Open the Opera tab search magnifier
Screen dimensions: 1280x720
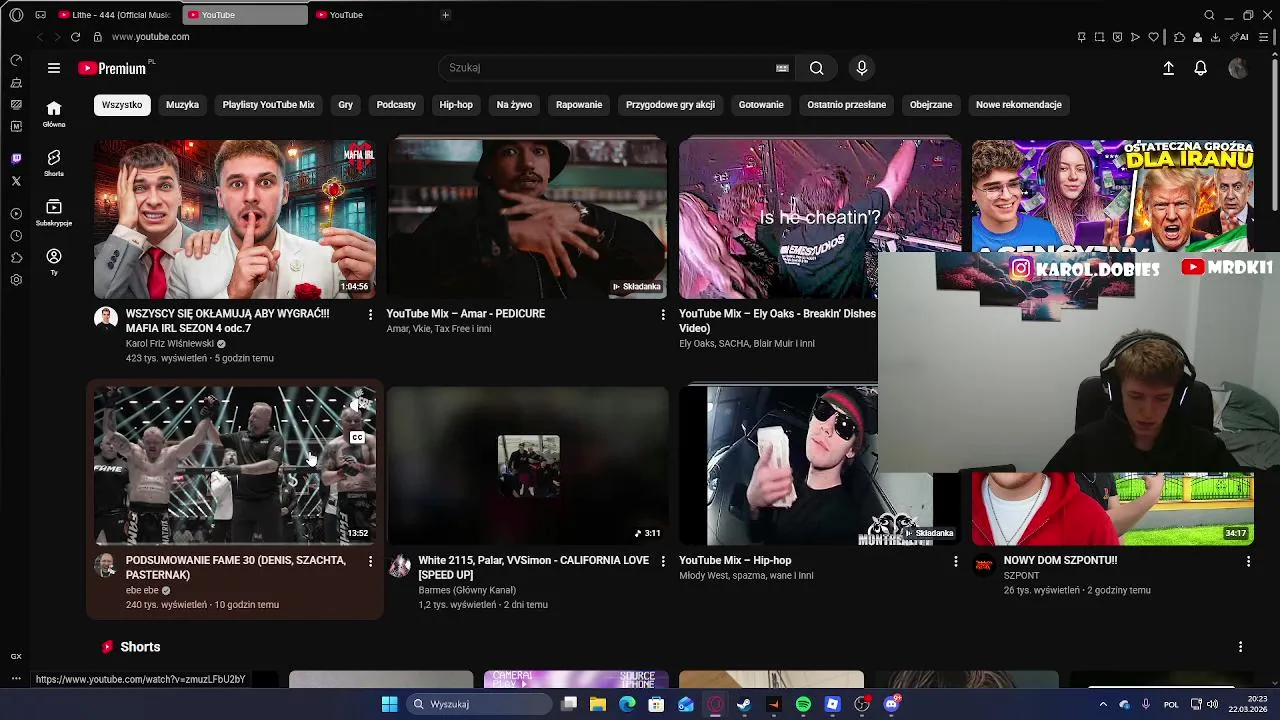pos(1209,15)
